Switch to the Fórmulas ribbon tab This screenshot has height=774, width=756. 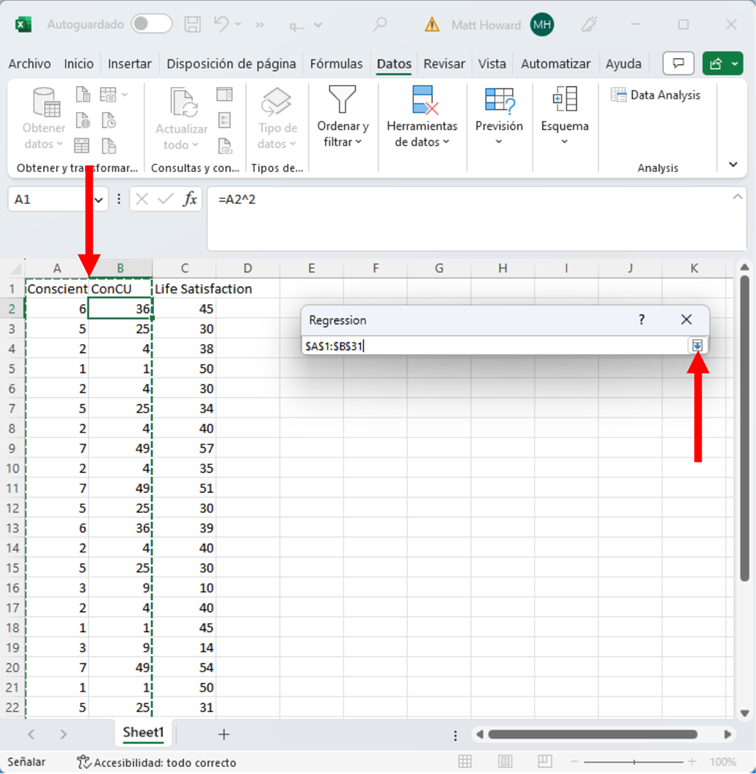coord(336,64)
